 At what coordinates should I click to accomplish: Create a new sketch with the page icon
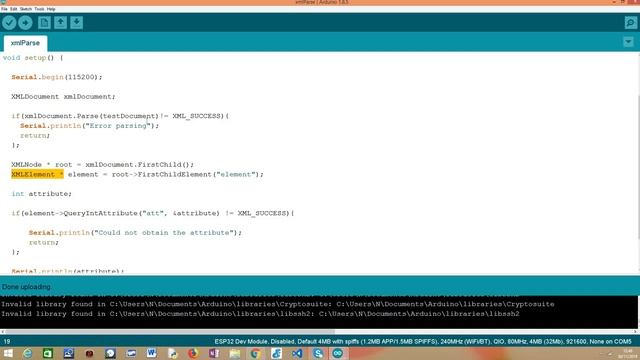[44, 22]
